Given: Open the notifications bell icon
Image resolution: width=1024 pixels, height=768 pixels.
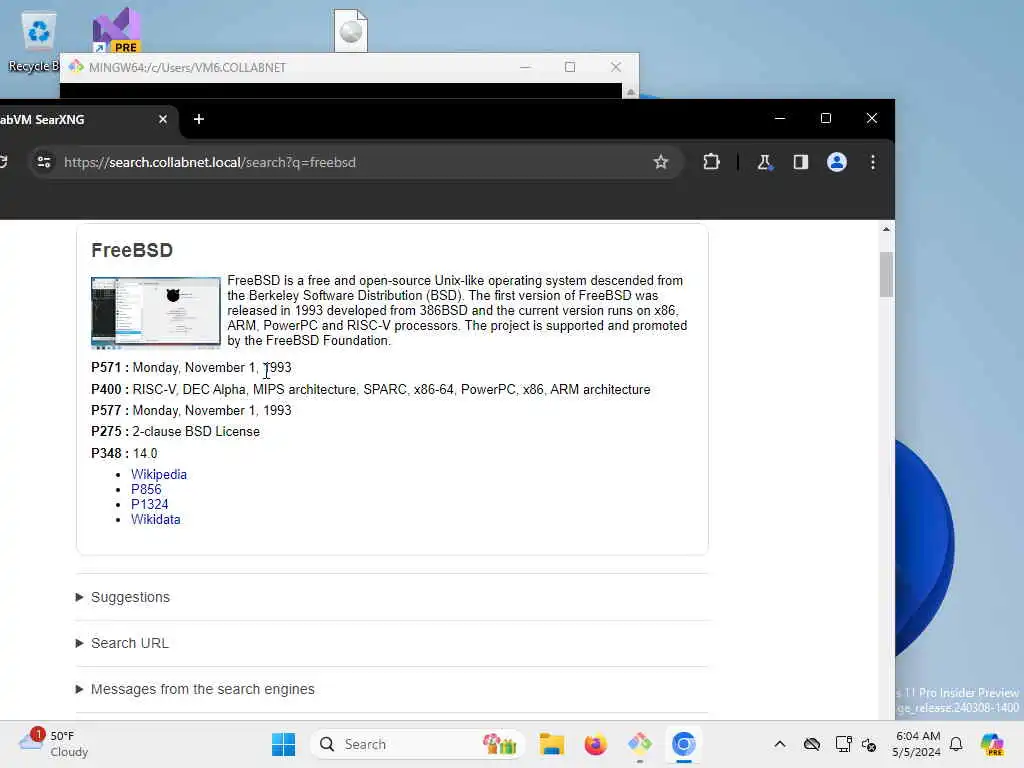Looking at the screenshot, I should click(x=955, y=744).
